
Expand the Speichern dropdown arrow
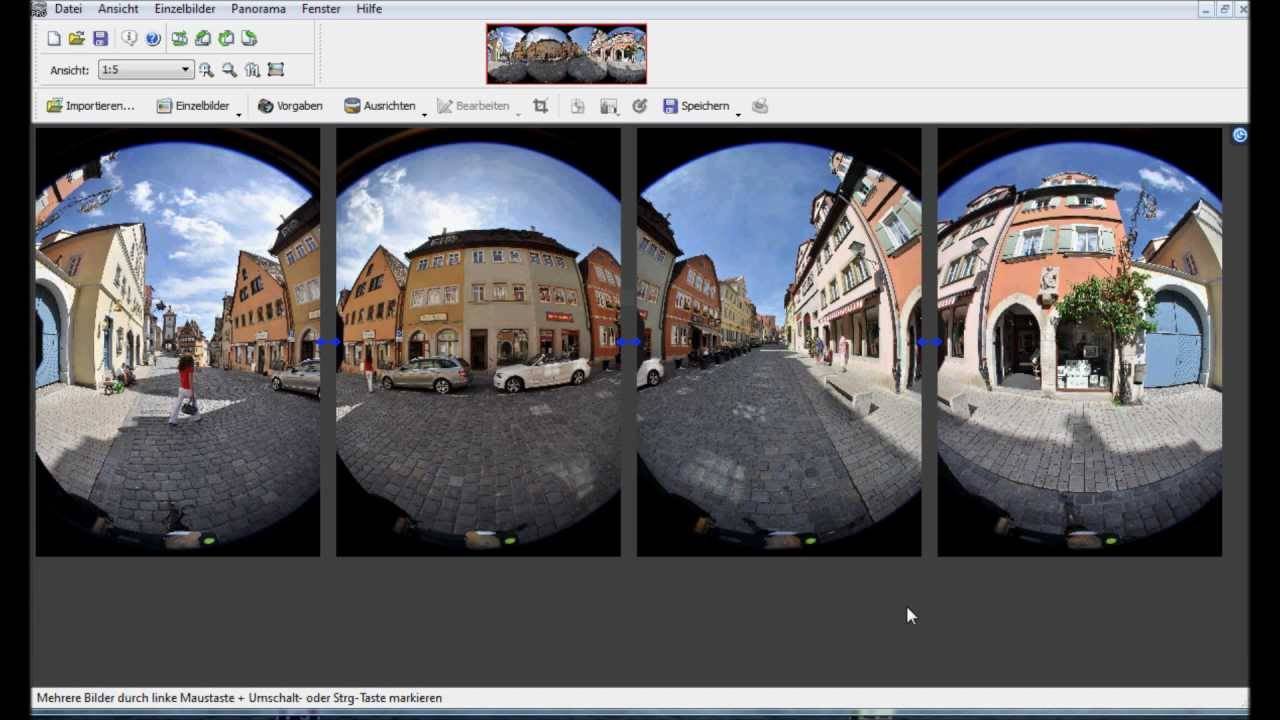738,114
